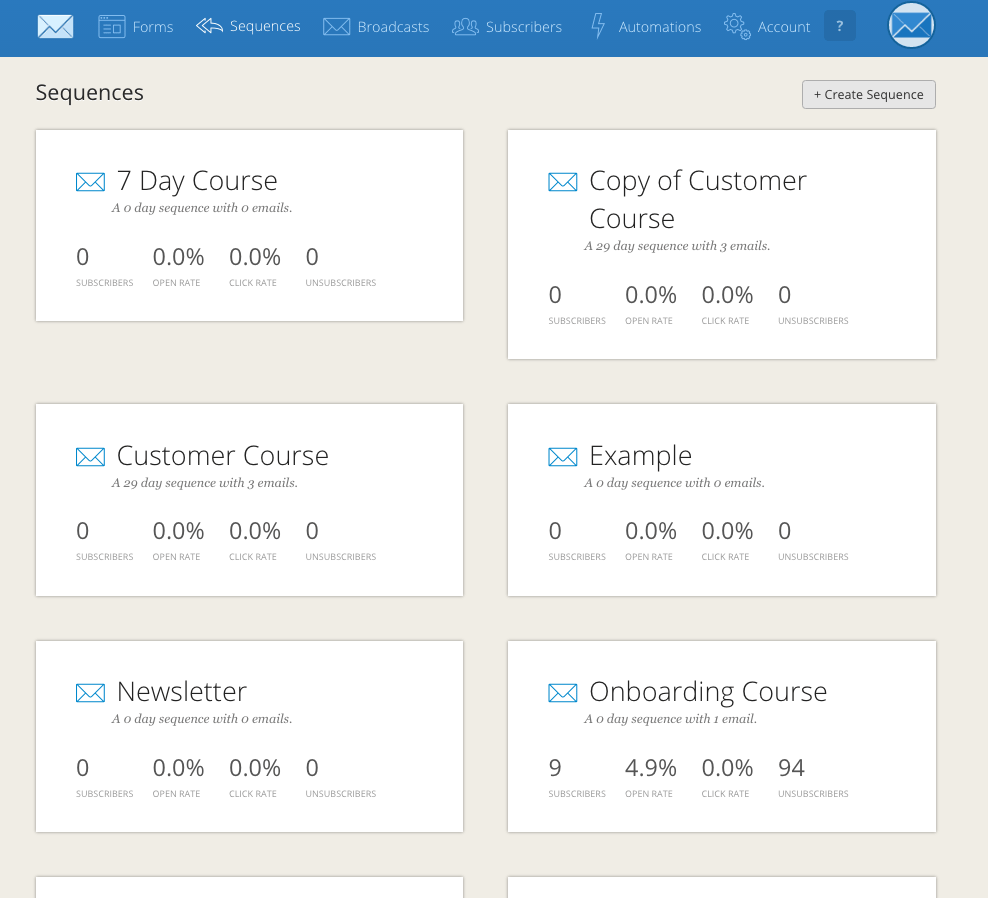Open the Newsletter sequence title
This screenshot has height=898, width=988.
click(x=182, y=692)
